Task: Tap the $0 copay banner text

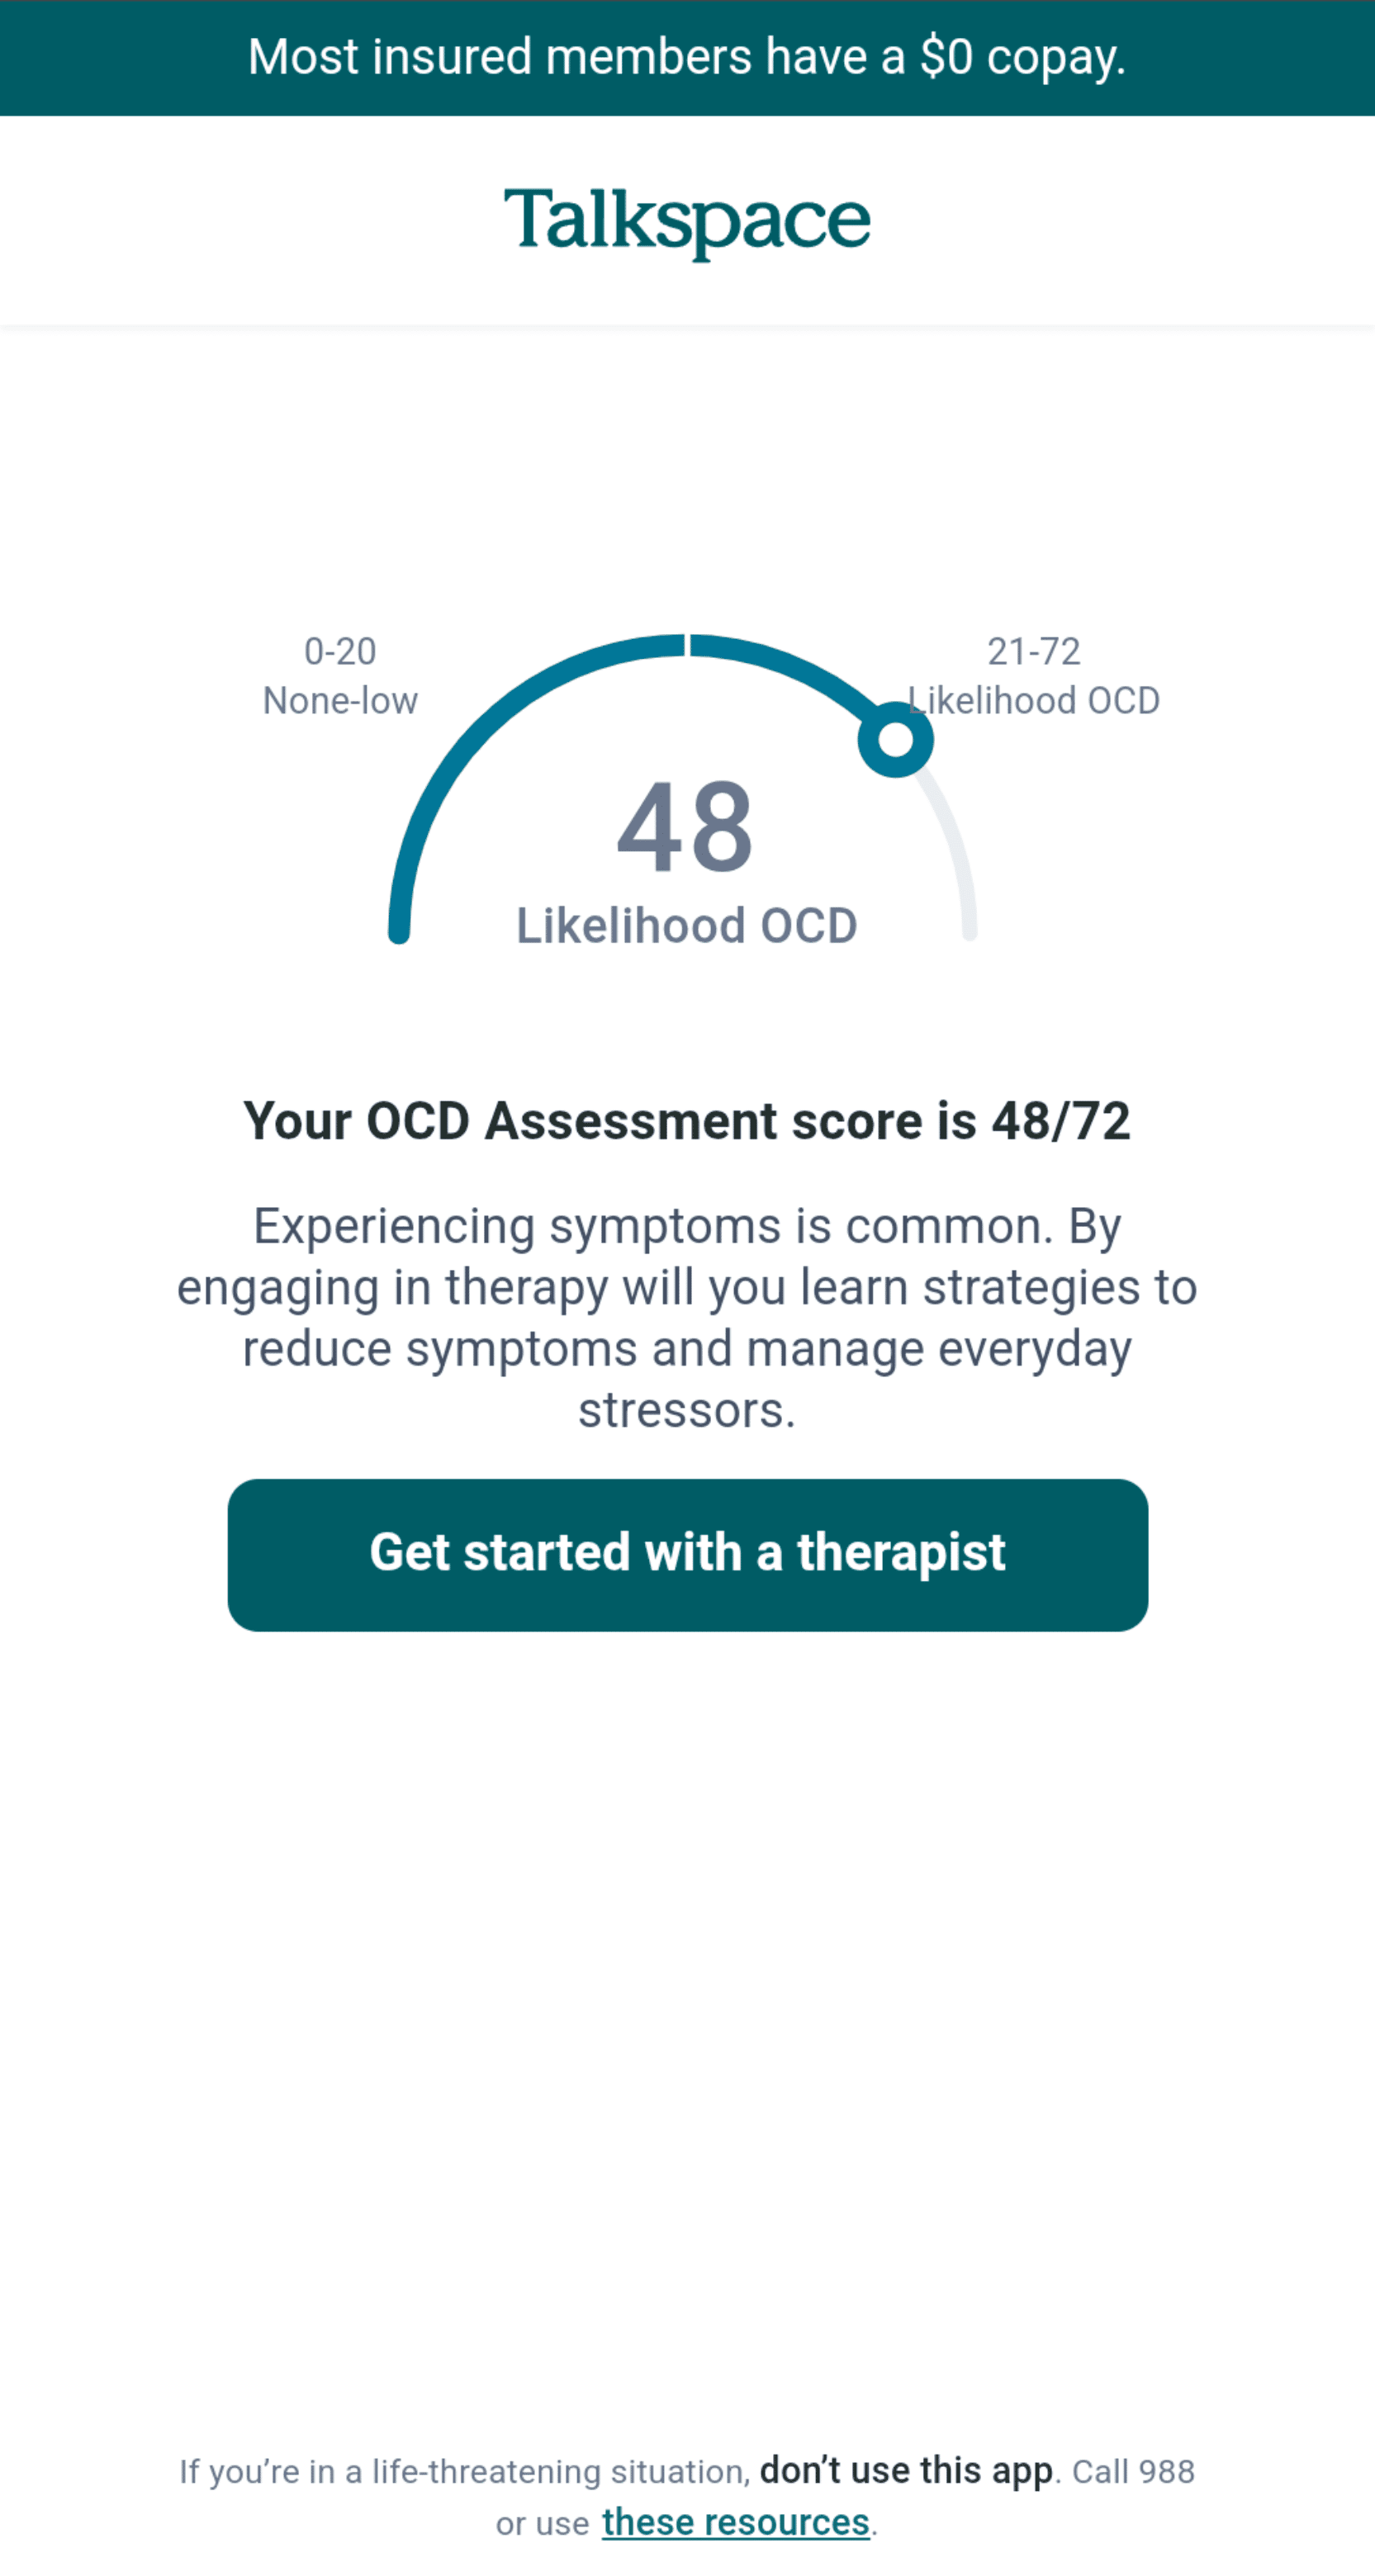Action: click(687, 57)
